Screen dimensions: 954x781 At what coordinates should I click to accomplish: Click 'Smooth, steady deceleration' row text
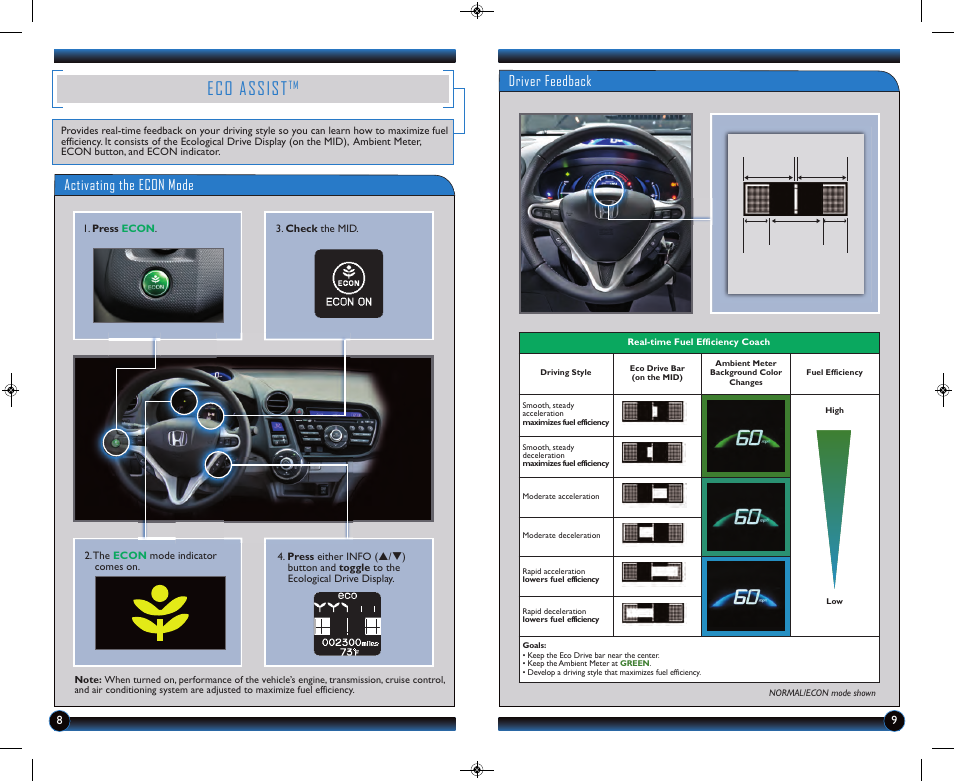pos(565,455)
